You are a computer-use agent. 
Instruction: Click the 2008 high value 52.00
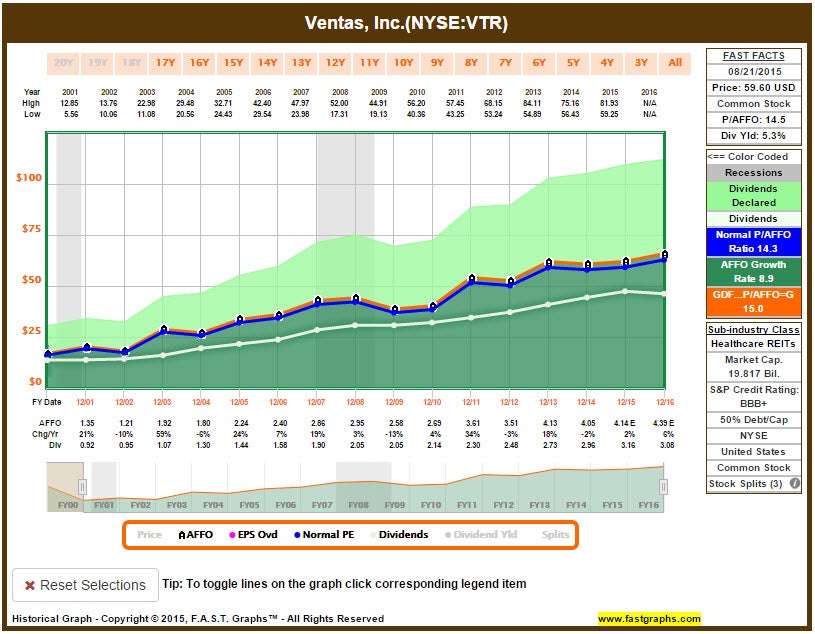click(x=339, y=103)
